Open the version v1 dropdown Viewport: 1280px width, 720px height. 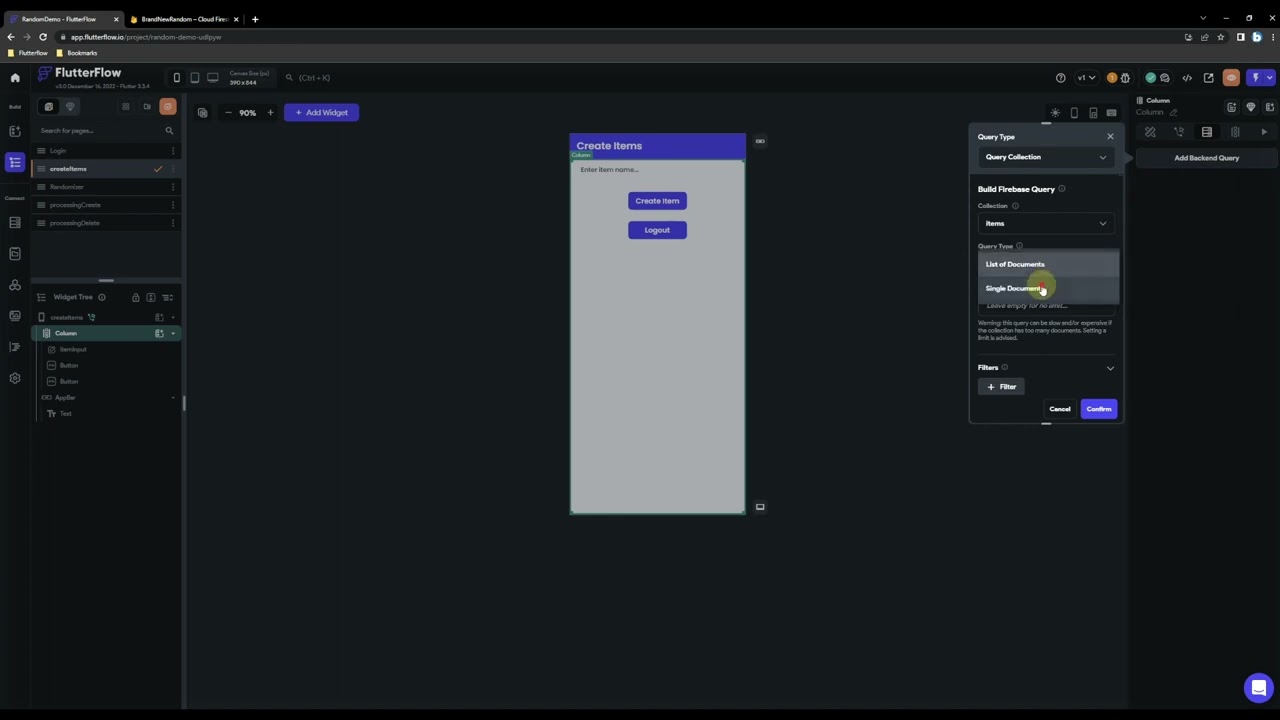1086,77
